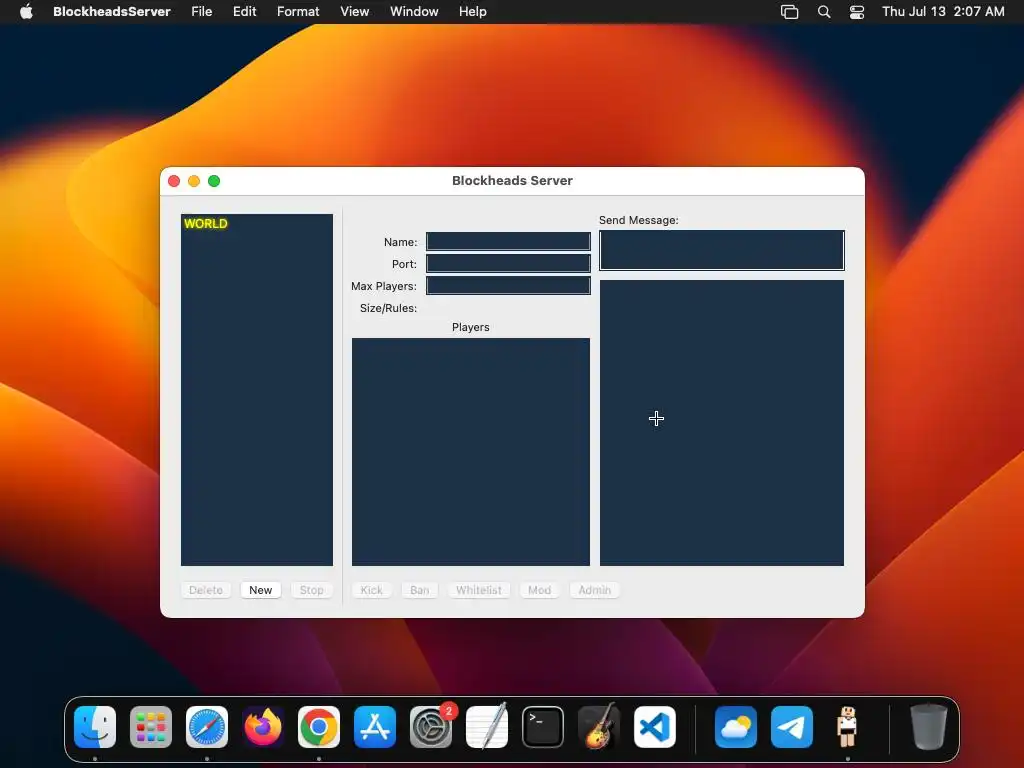
Task: Click the Admin button
Action: pos(594,590)
